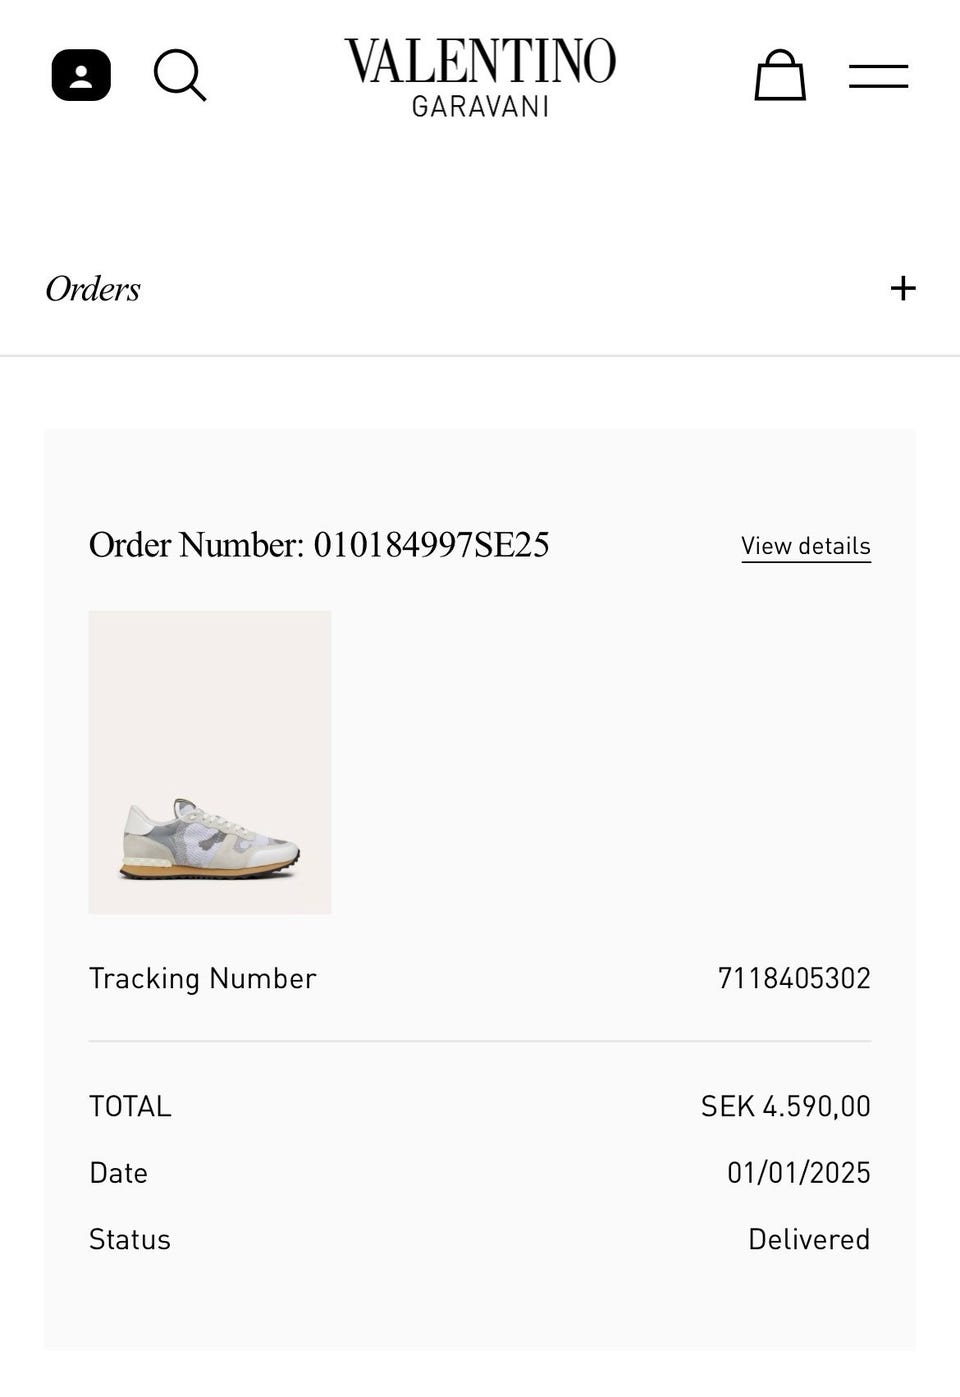Select the Orders heading
This screenshot has width=960, height=1397.
(93, 289)
